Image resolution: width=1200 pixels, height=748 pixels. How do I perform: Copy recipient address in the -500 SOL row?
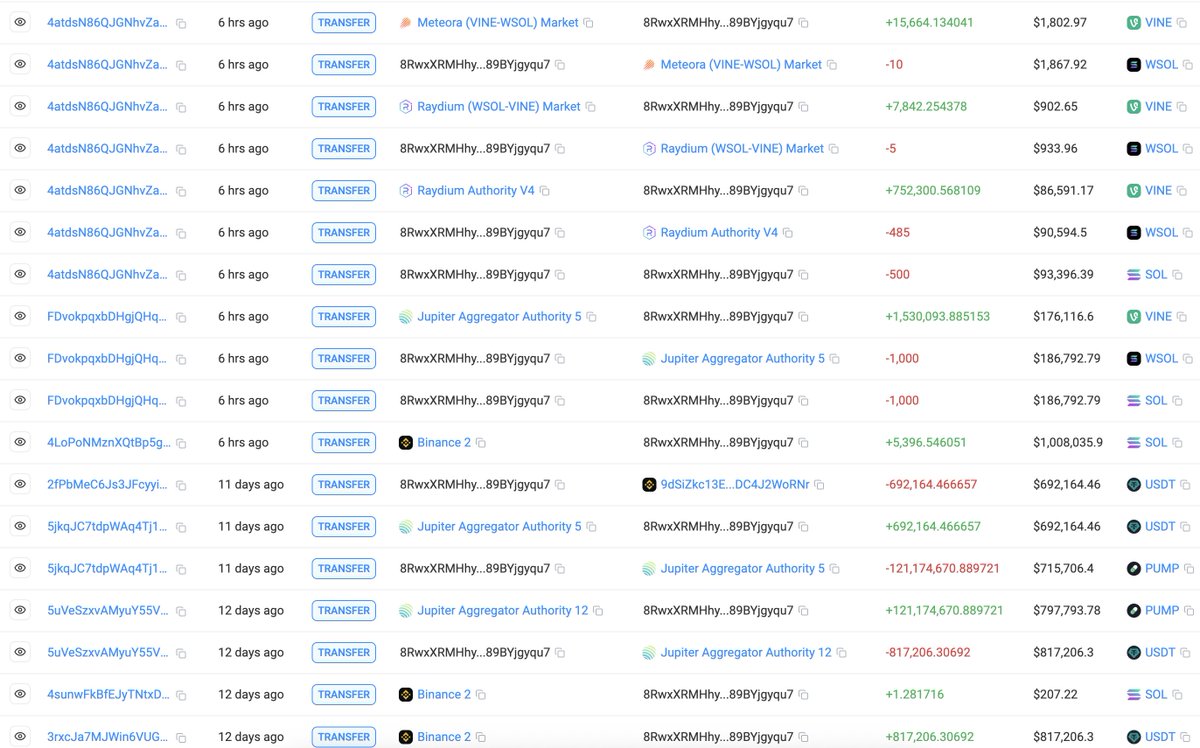803,275
